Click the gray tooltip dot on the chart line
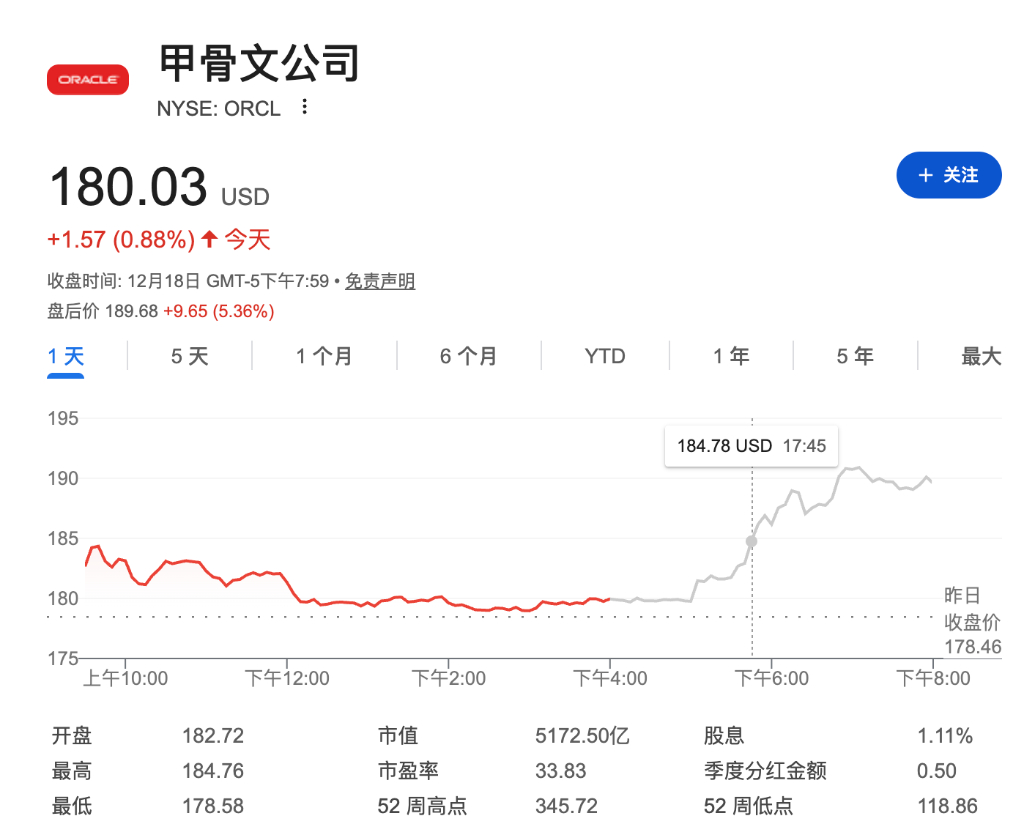The image size is (1024, 833). click(x=751, y=541)
